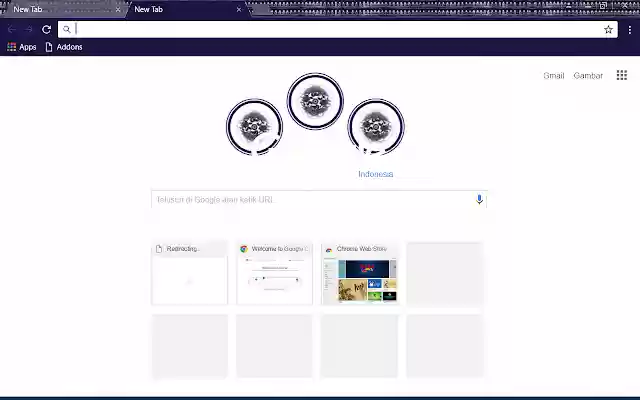
Task: Focus the address bar input
Action: tap(339, 29)
